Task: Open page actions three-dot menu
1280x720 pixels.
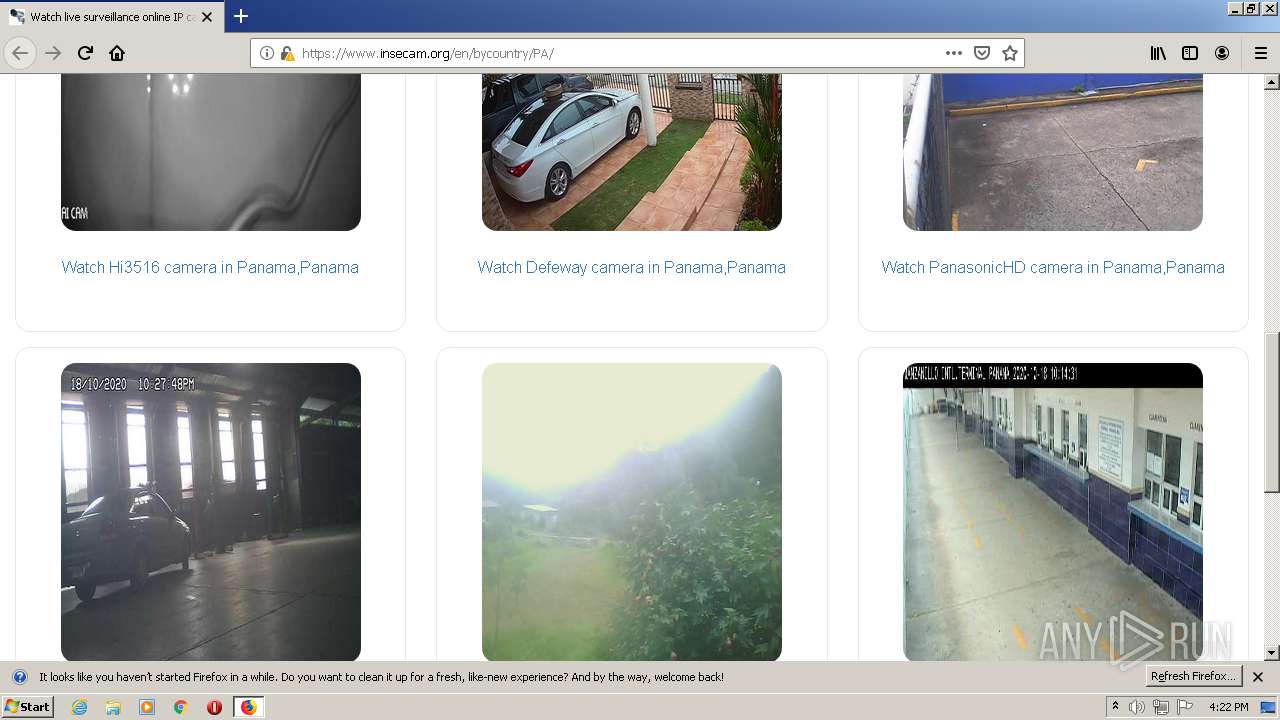Action: point(953,53)
